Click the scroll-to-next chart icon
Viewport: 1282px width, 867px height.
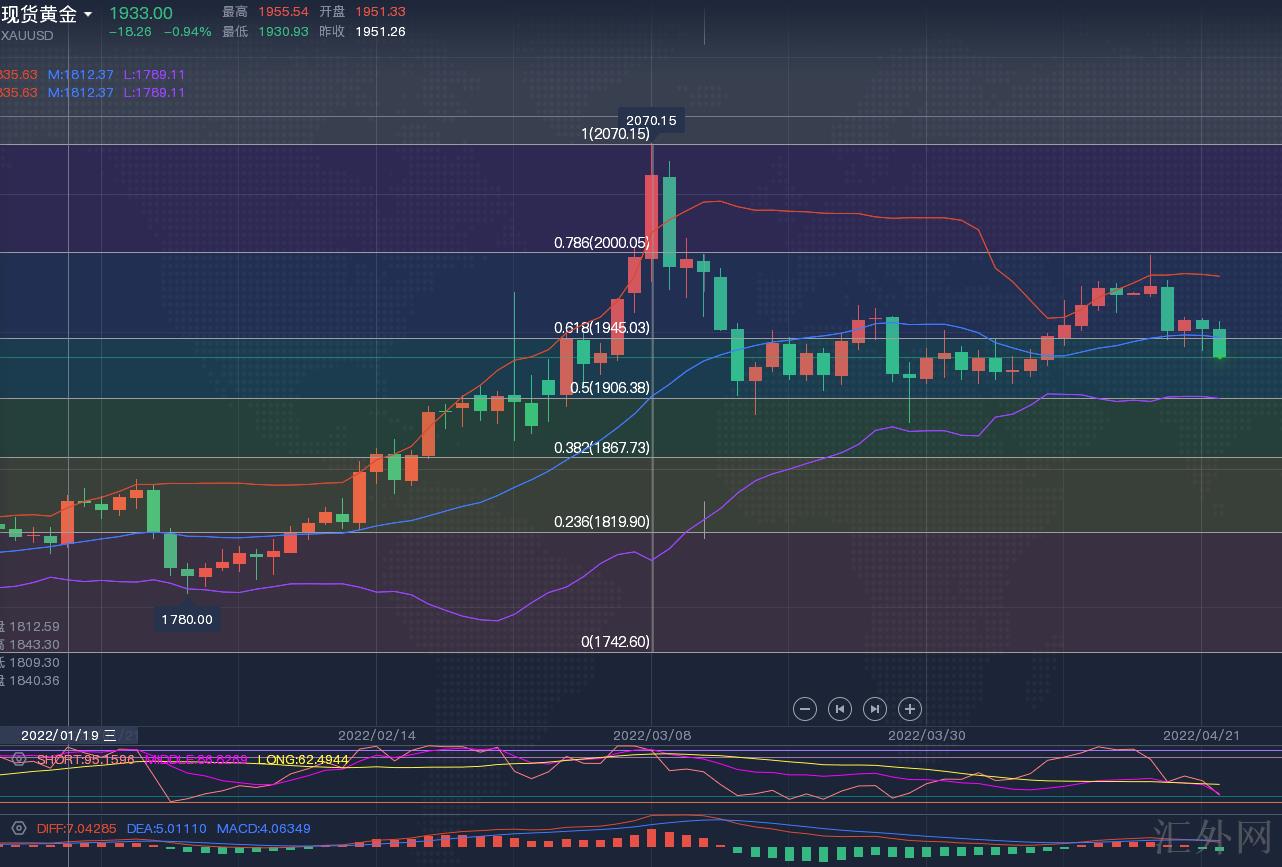click(x=874, y=709)
